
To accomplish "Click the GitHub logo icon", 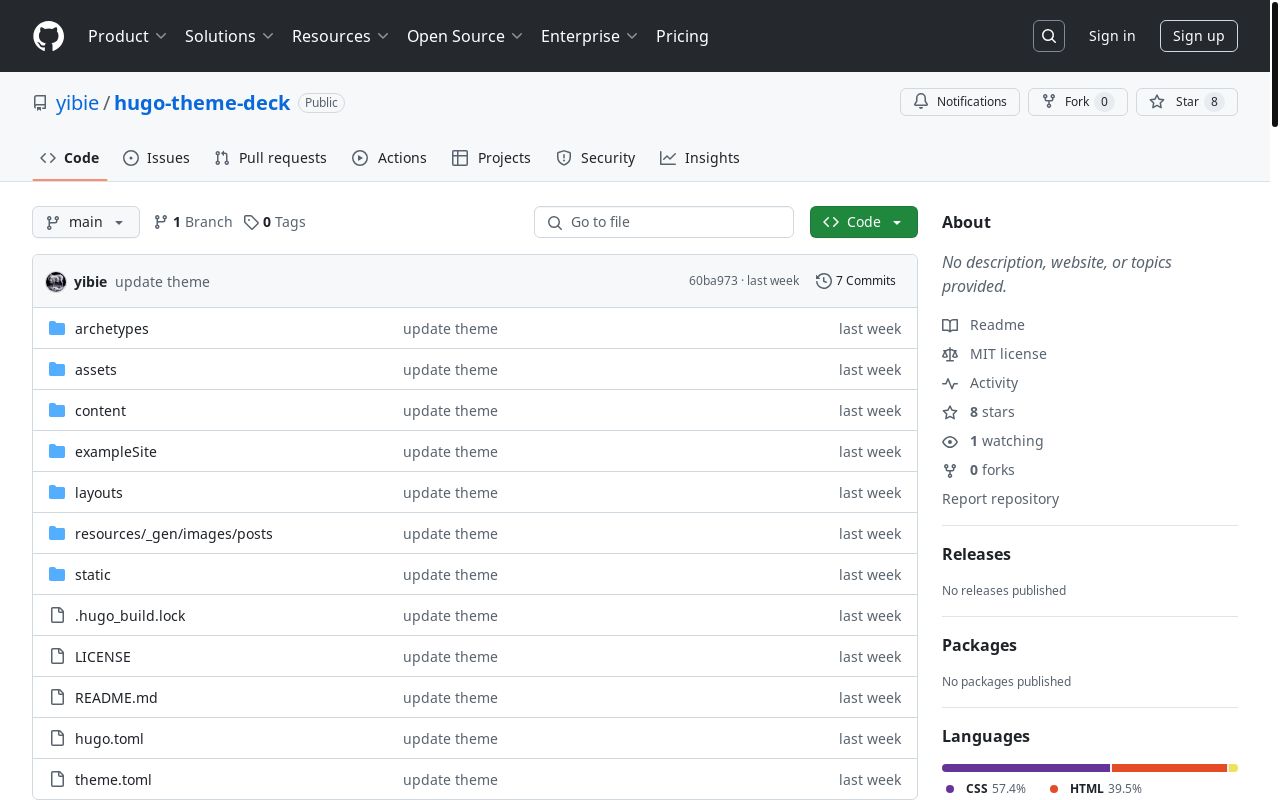I will click(x=48, y=36).
